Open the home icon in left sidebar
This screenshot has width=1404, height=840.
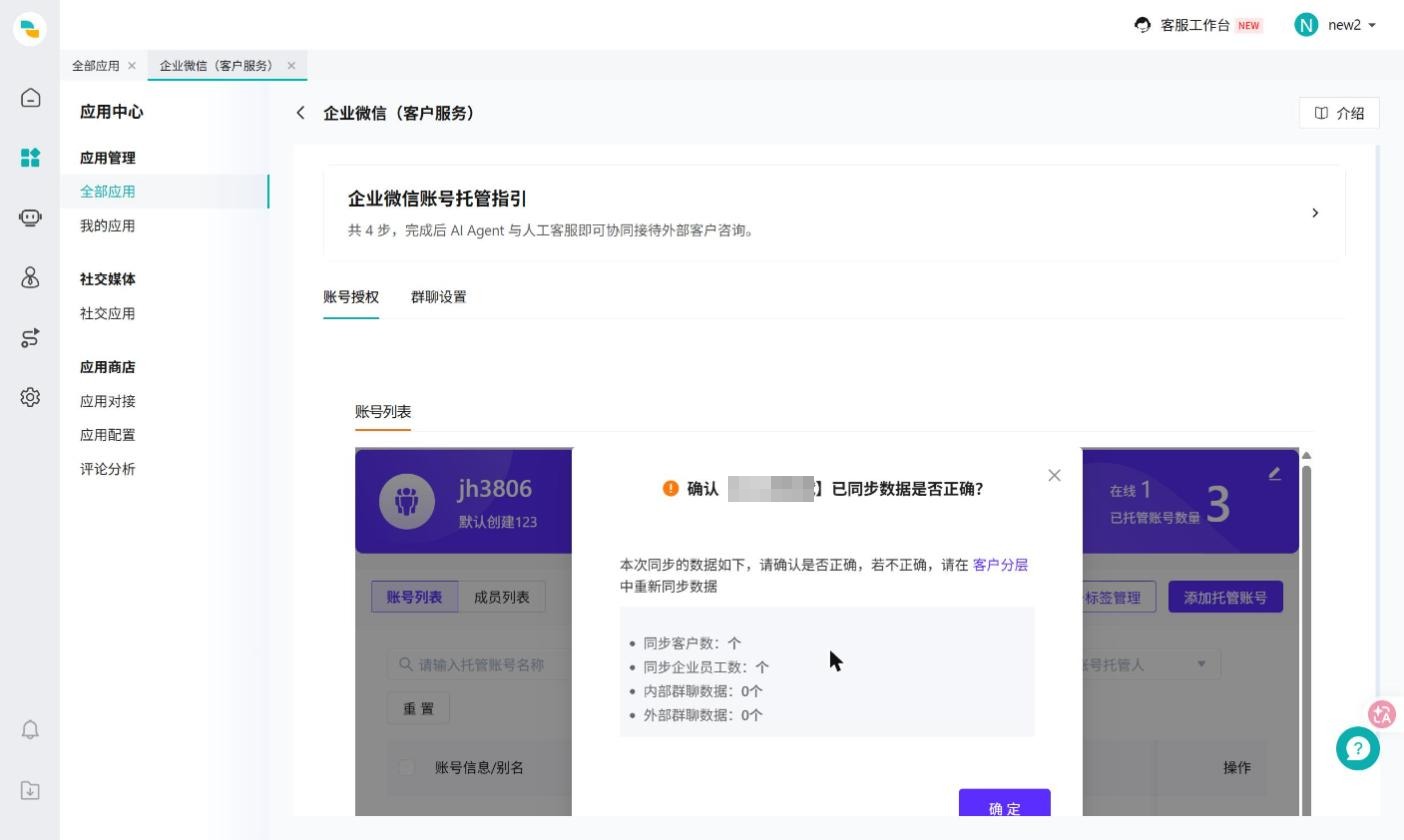tap(30, 98)
